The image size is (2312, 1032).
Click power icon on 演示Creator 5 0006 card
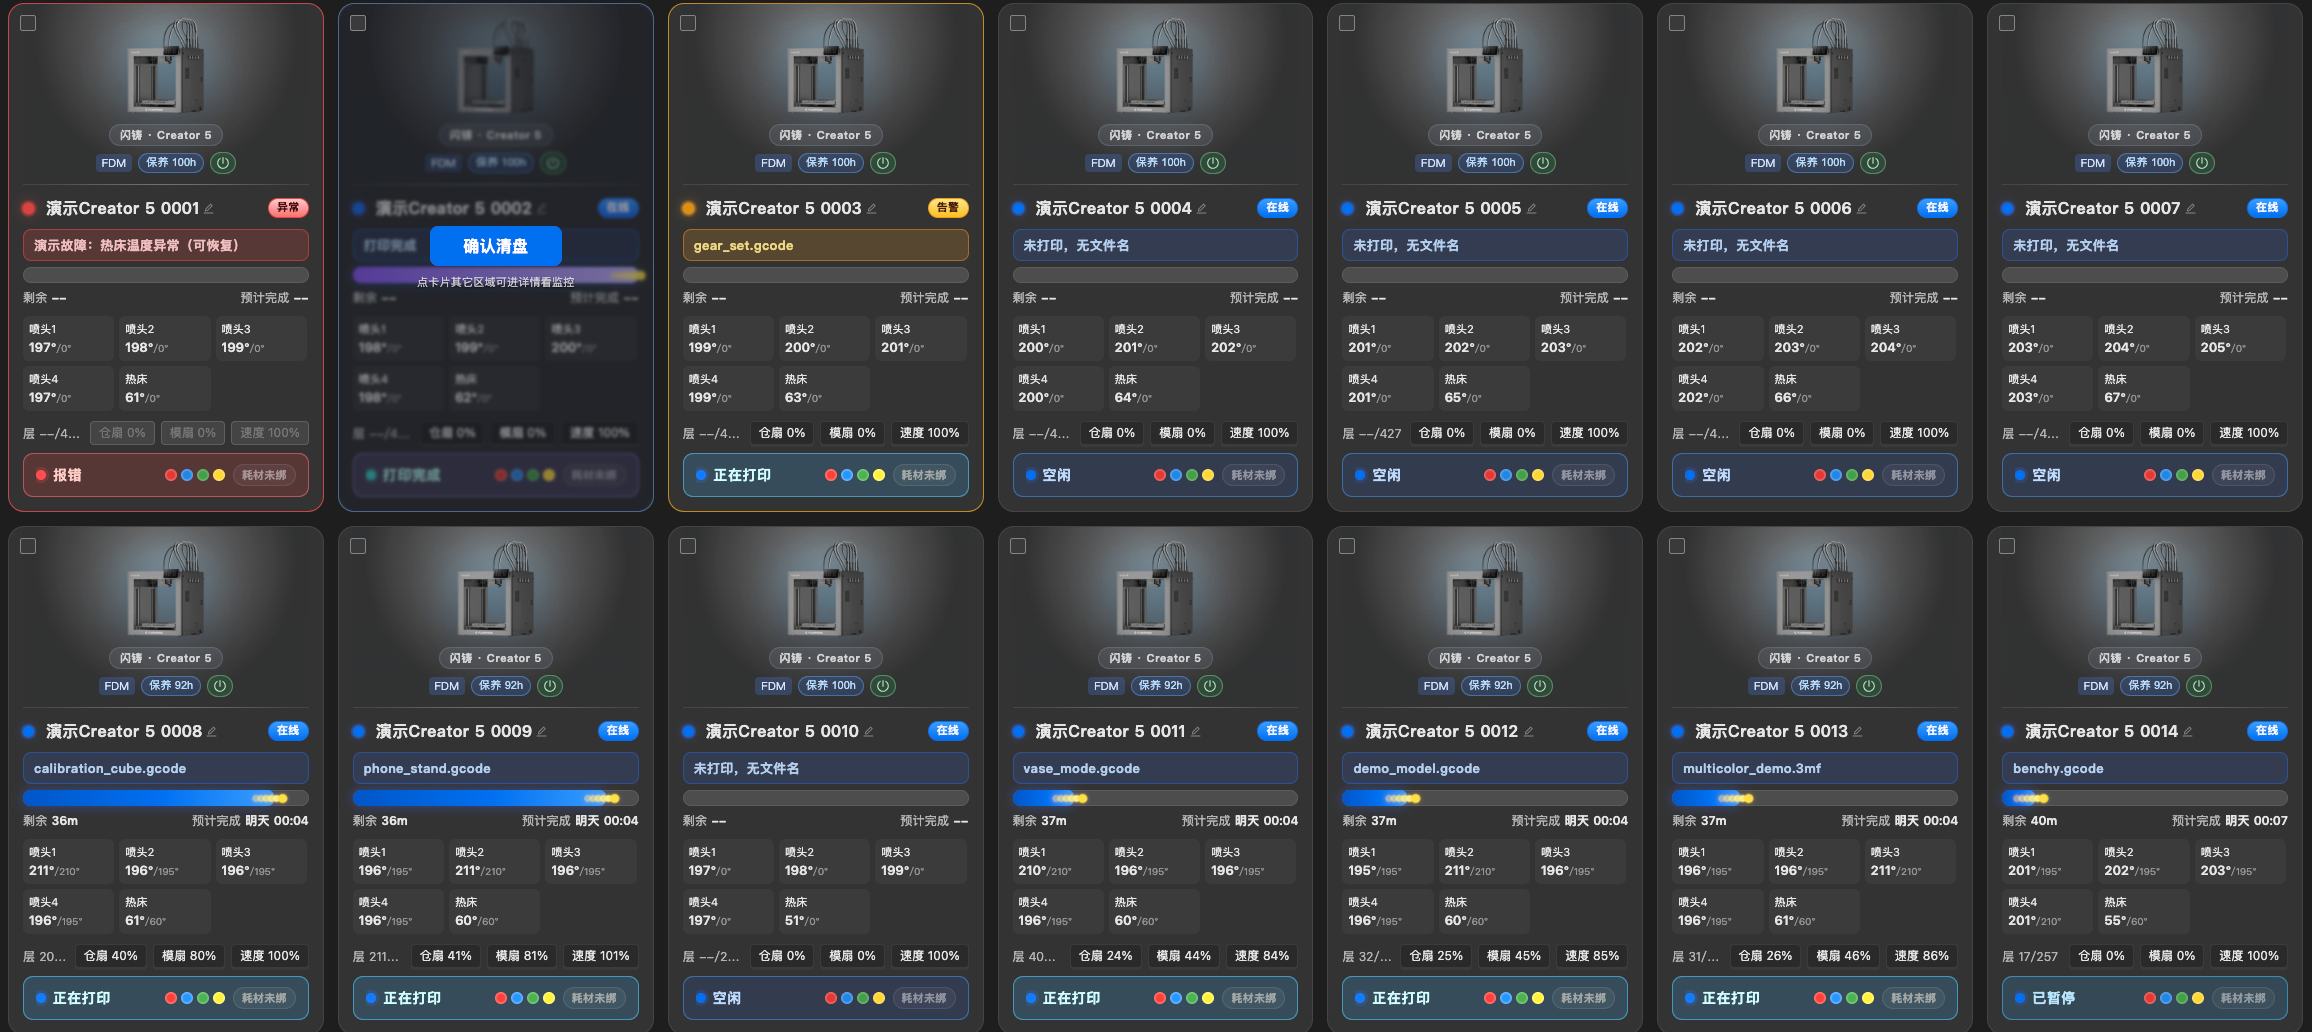(1873, 163)
